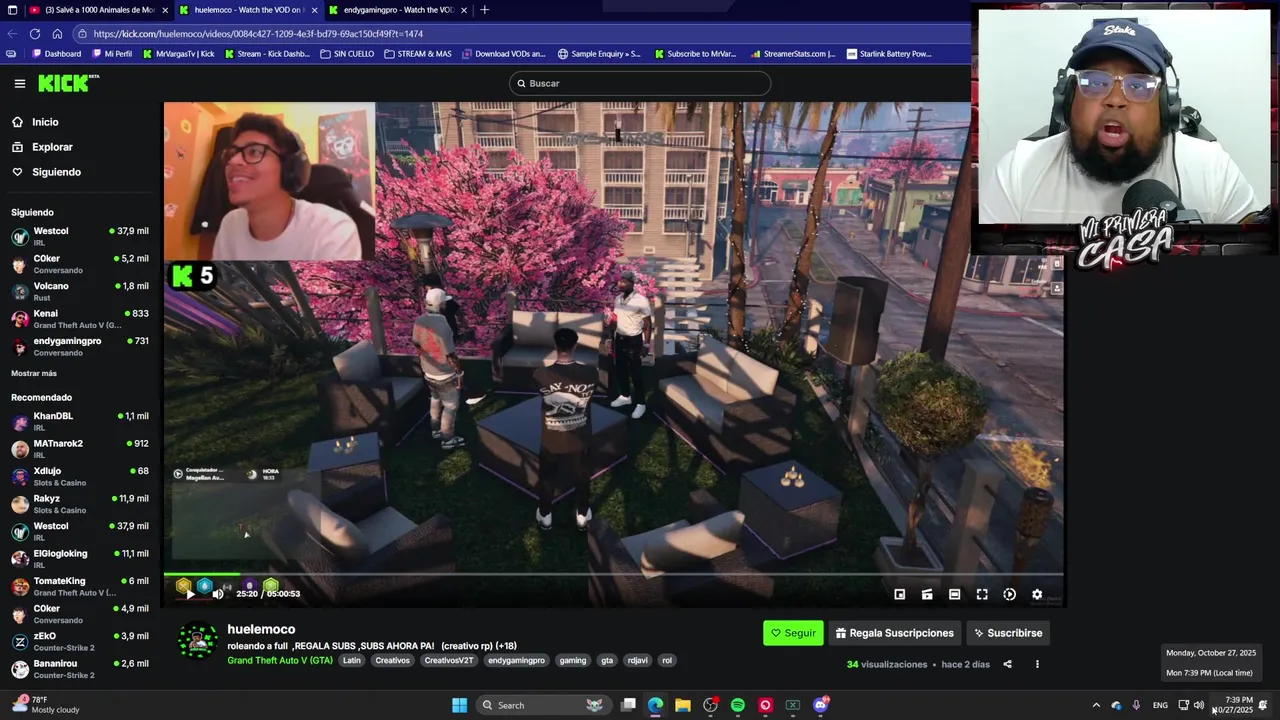The width and height of the screenshot is (1280, 720).
Task: Open playback speed control in the player
Action: (x=1010, y=594)
